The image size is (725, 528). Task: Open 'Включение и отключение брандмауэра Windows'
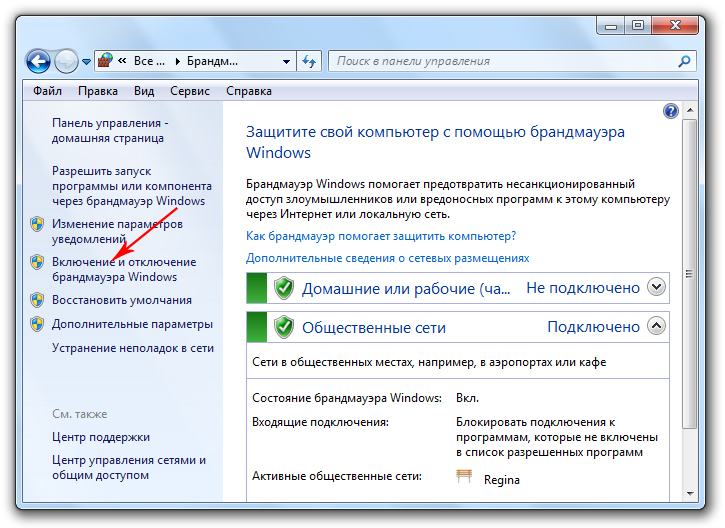pyautogui.click(x=124, y=270)
